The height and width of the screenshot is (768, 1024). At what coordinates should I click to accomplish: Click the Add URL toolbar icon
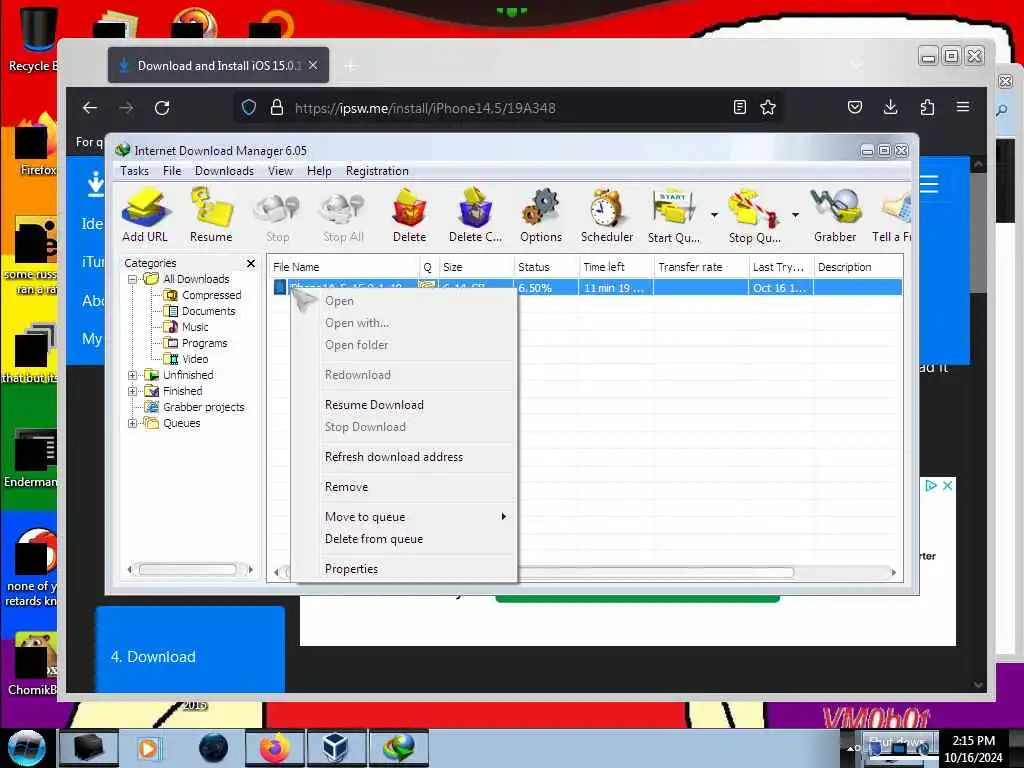pos(145,215)
